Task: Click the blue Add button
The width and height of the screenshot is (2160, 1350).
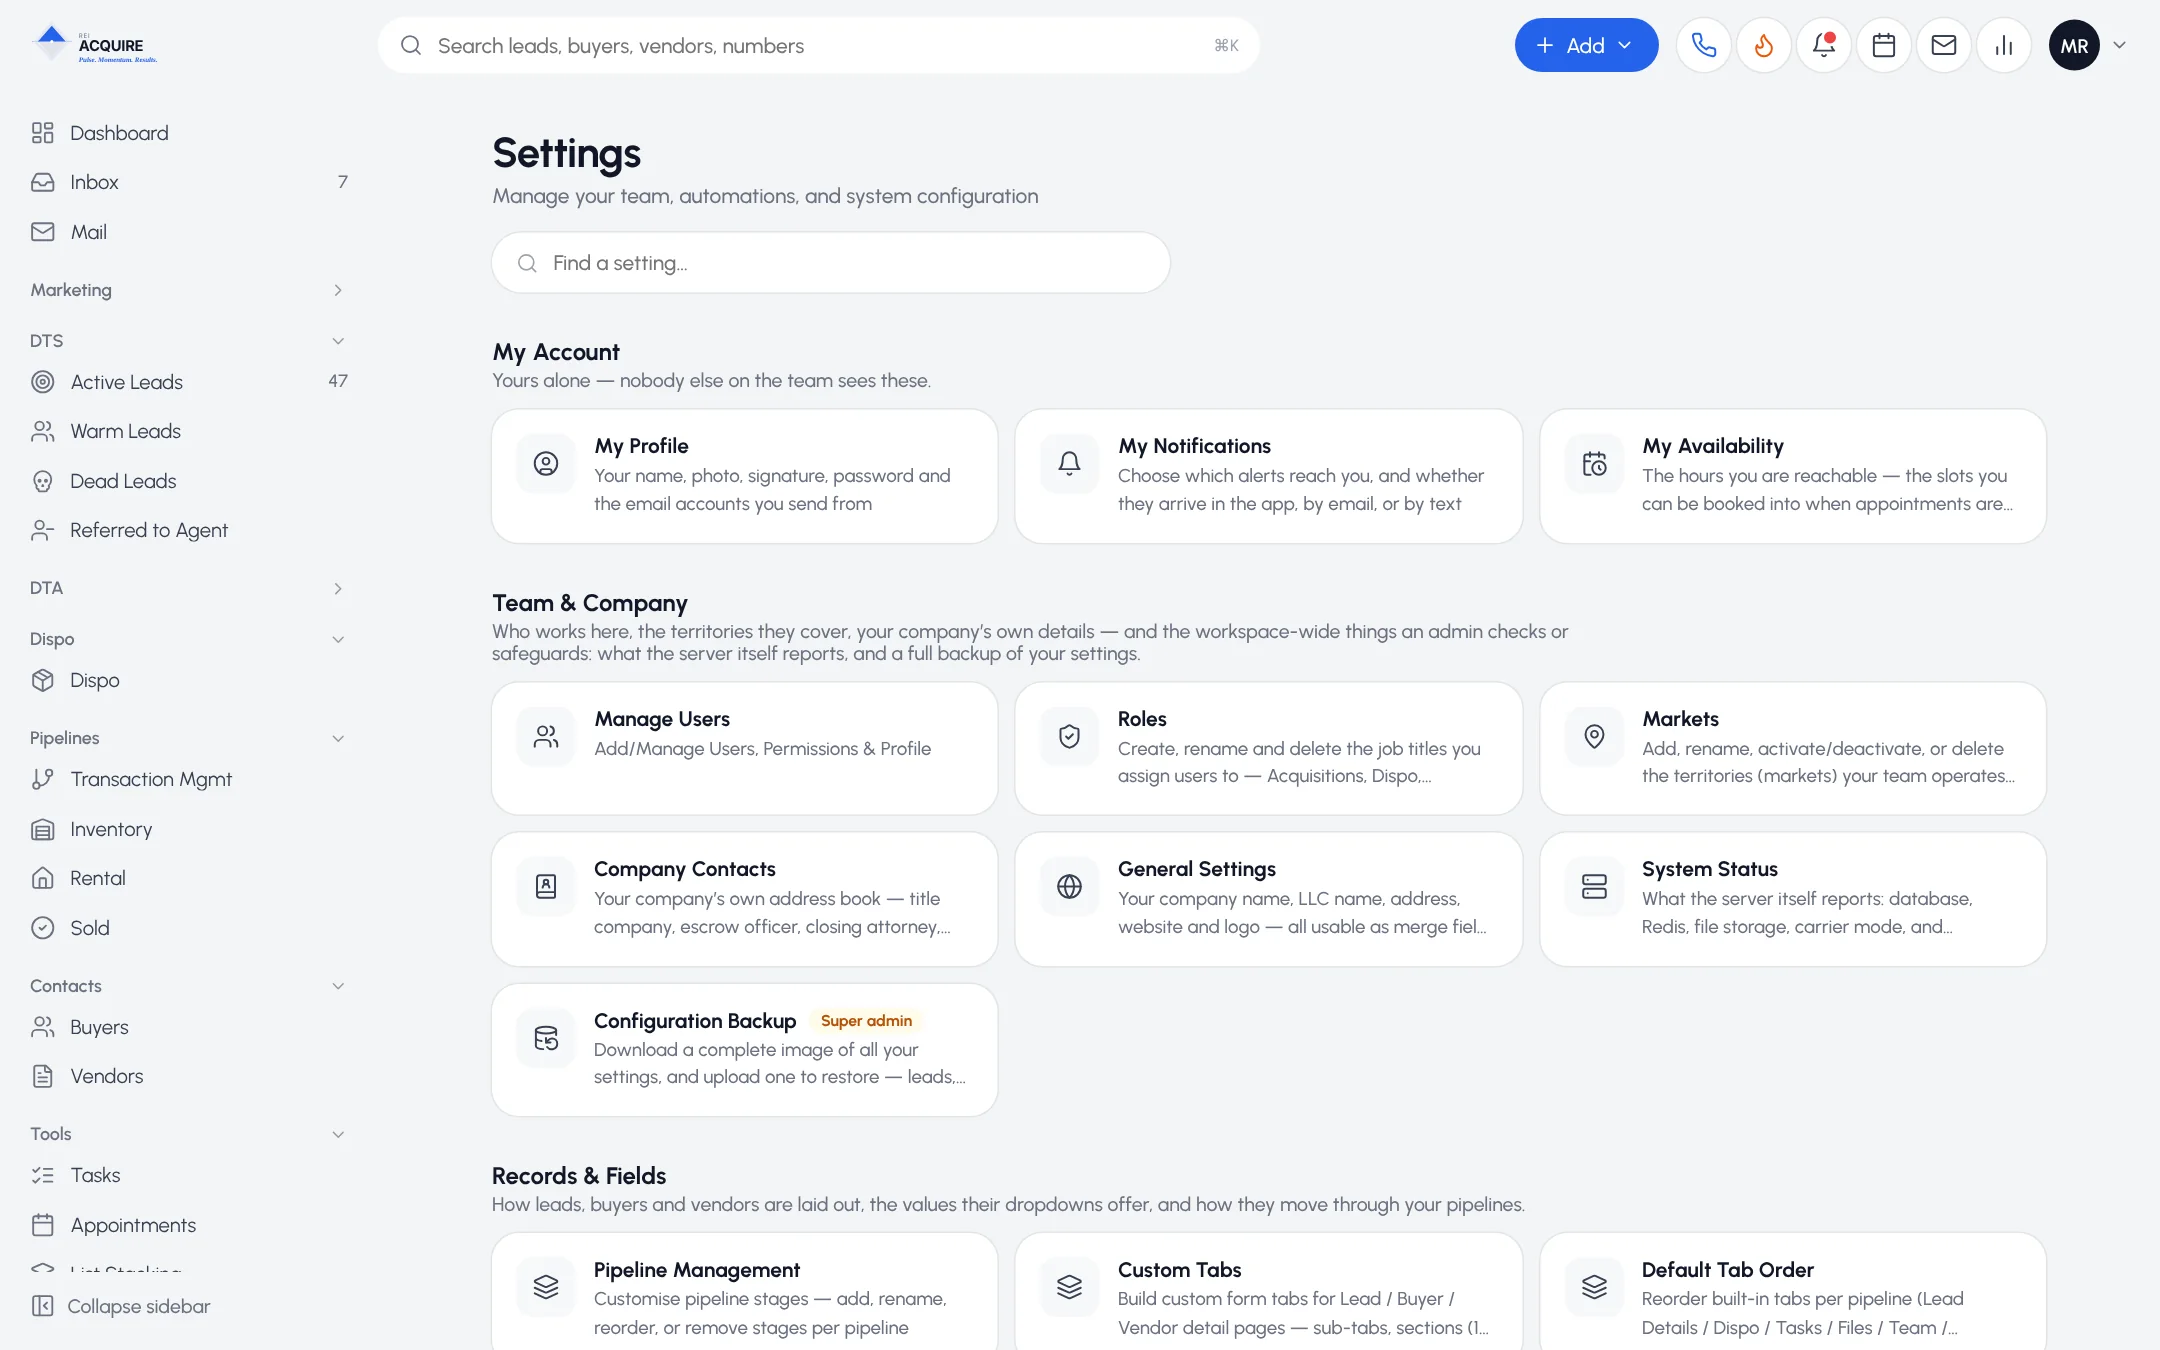Action: point(1586,45)
